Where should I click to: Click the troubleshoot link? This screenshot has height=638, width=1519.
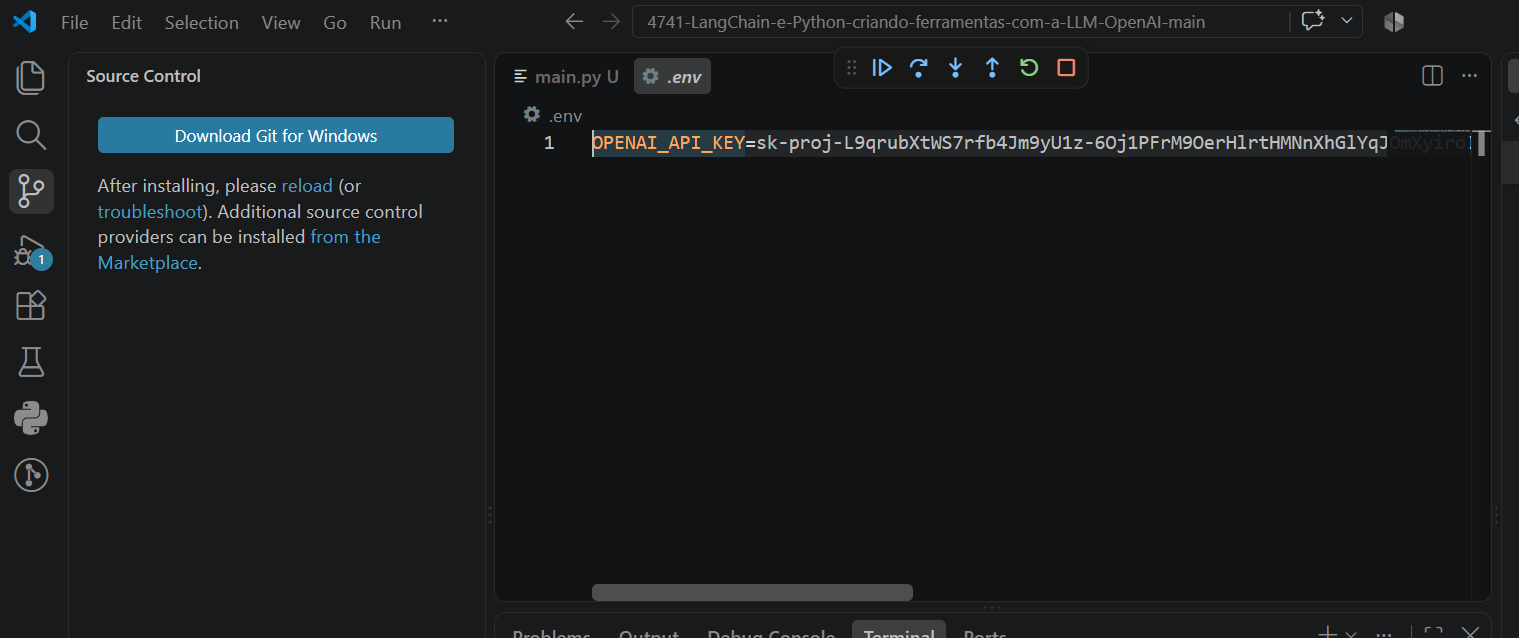tap(150, 212)
